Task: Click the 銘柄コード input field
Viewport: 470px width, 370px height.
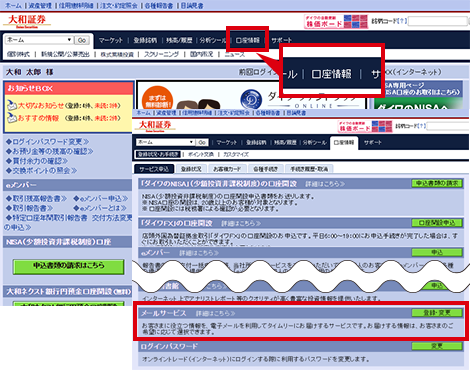Action: 438,21
